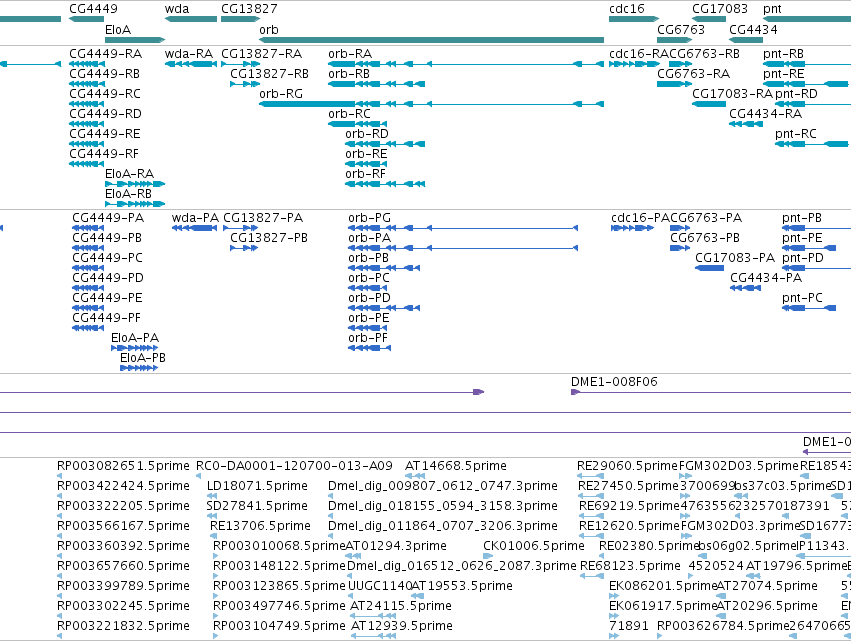Select transcript CG4434-RA
Viewport: 851px width, 641px height.
click(x=765, y=114)
